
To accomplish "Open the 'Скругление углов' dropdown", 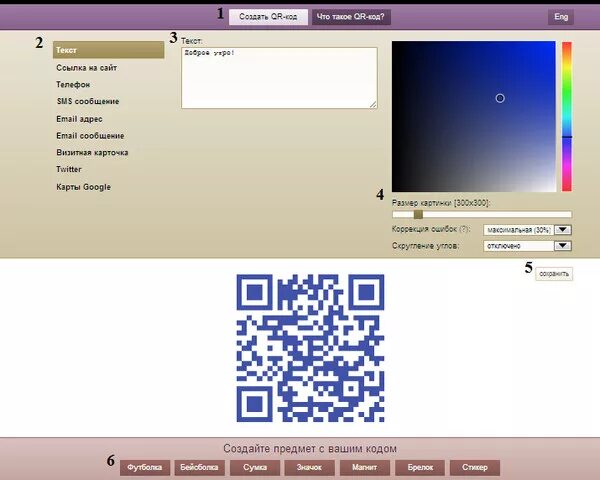I will click(527, 246).
